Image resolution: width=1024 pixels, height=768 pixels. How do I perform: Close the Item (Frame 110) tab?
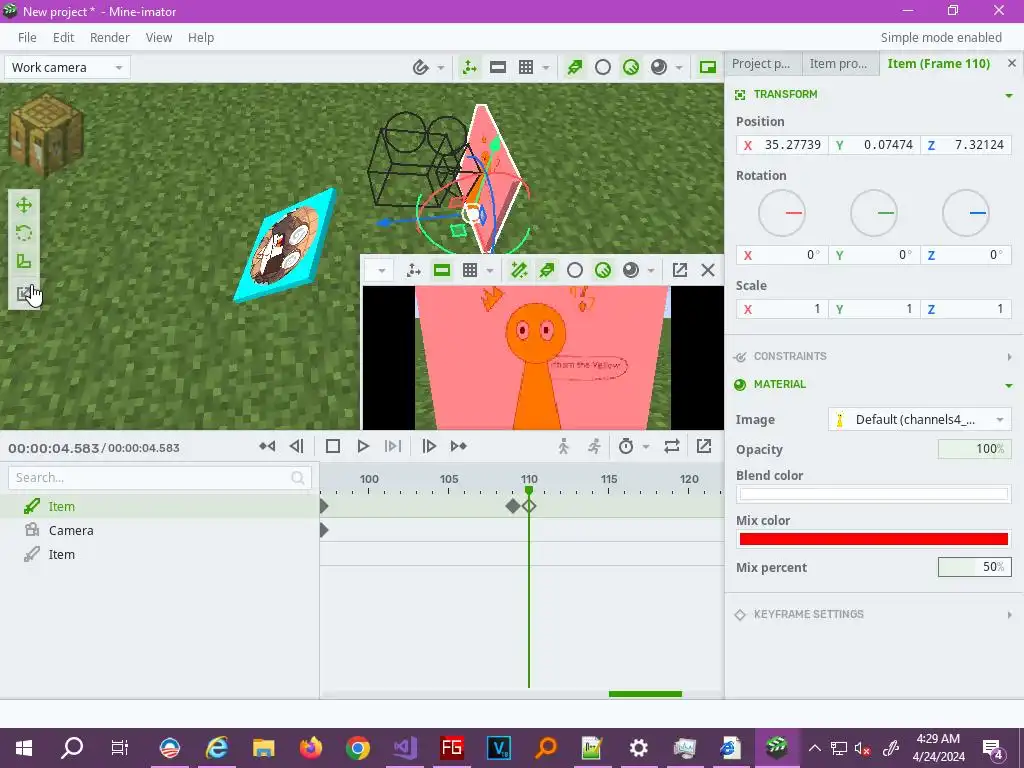coord(1012,63)
